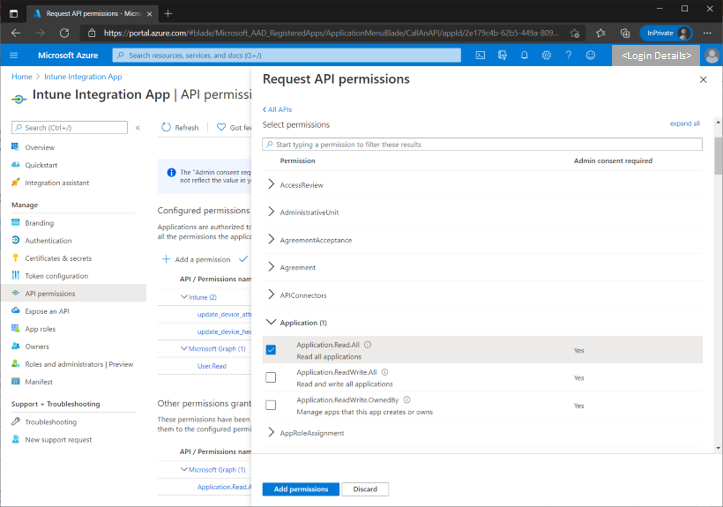Click the InPrivate profile badge
This screenshot has height=507, width=723.
[x=666, y=33]
